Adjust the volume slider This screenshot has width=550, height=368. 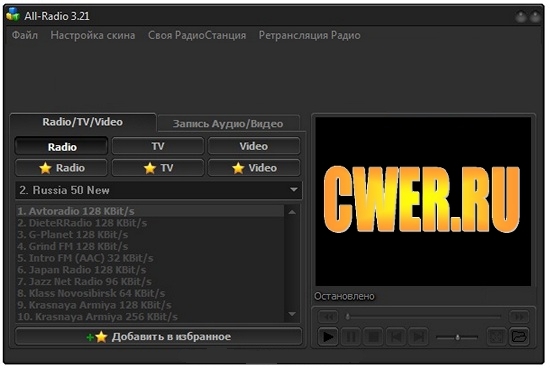coord(457,337)
